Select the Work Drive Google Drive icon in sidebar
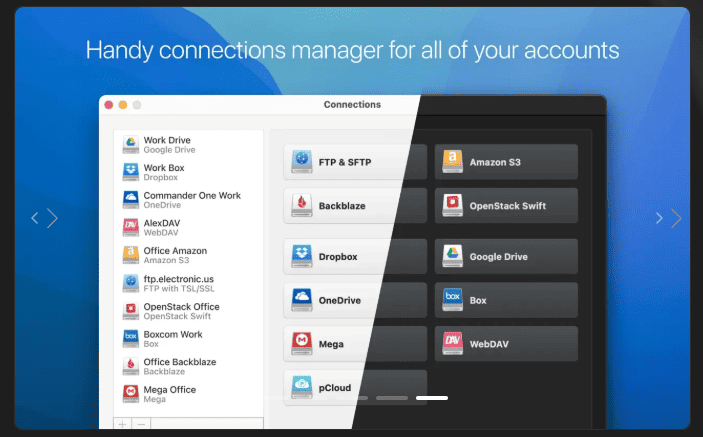 point(130,145)
